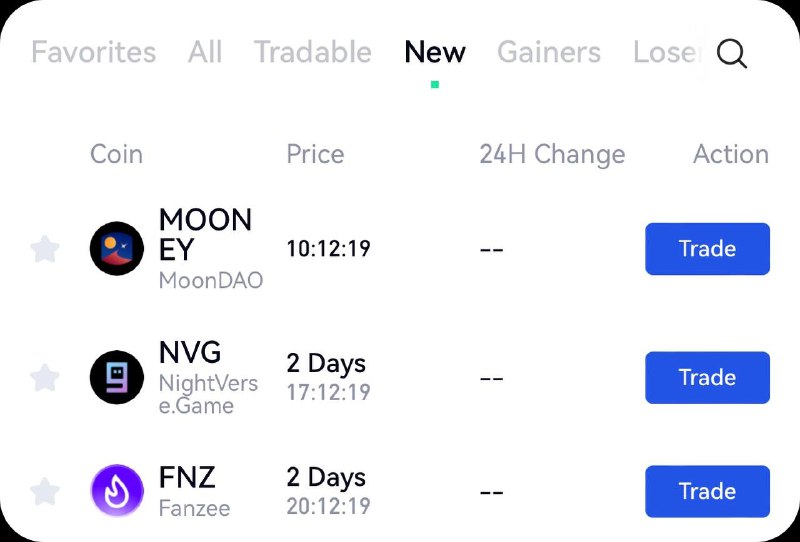Favorite MOONEY with the star
The width and height of the screenshot is (800, 542).
click(x=45, y=249)
